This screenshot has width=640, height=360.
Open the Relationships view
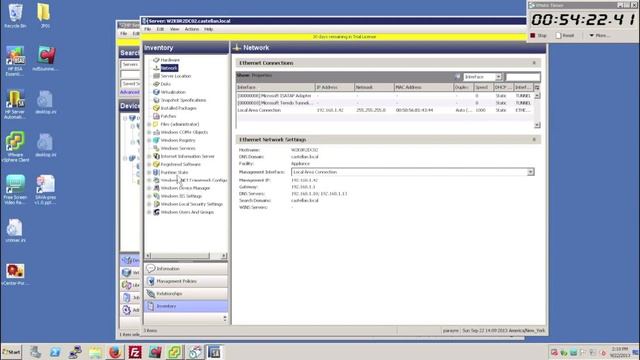click(186, 293)
